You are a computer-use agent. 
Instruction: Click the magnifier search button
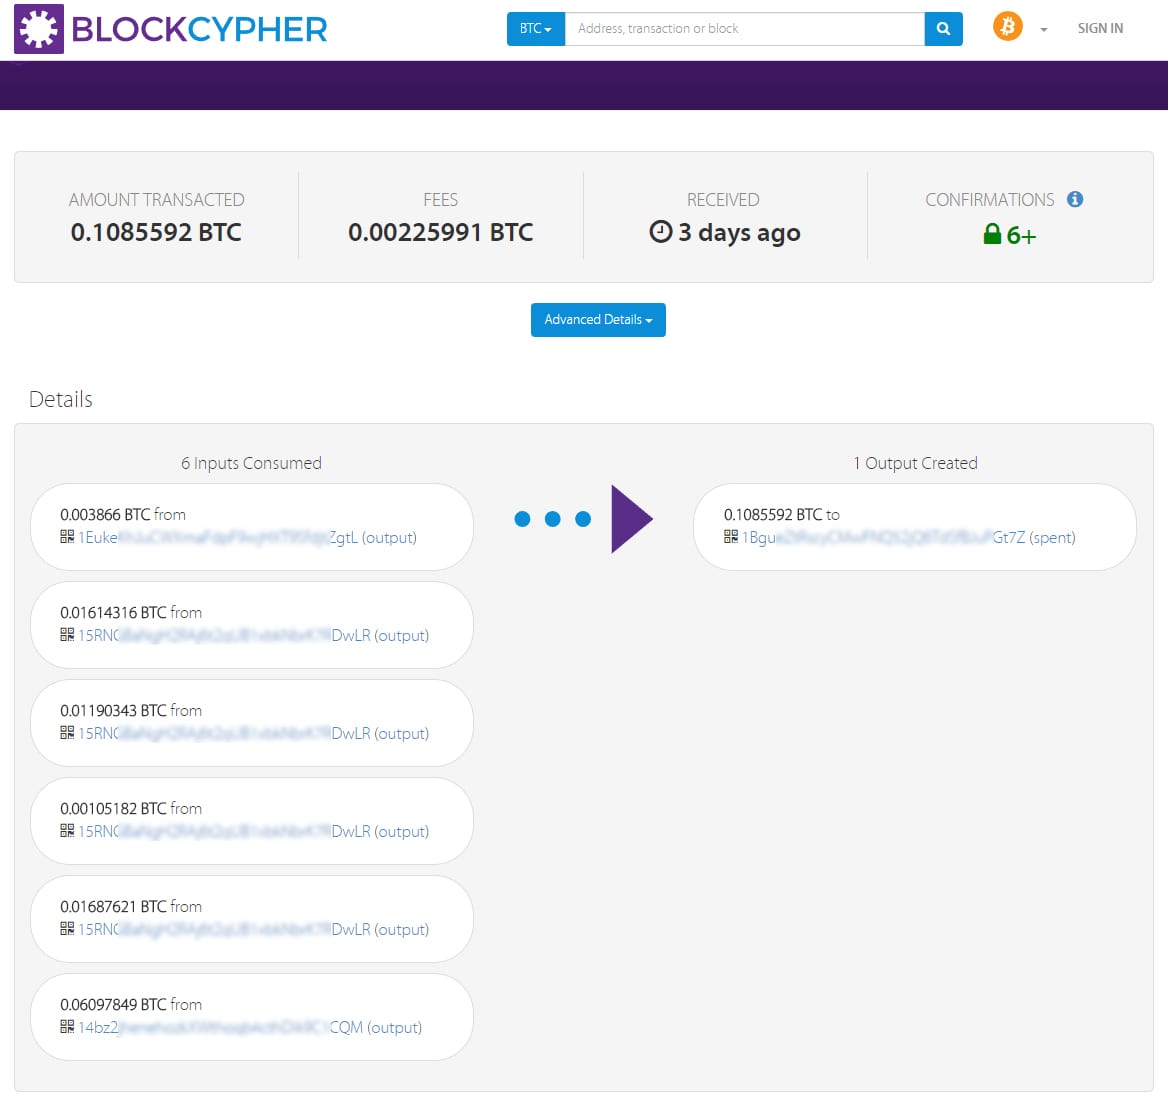point(943,29)
